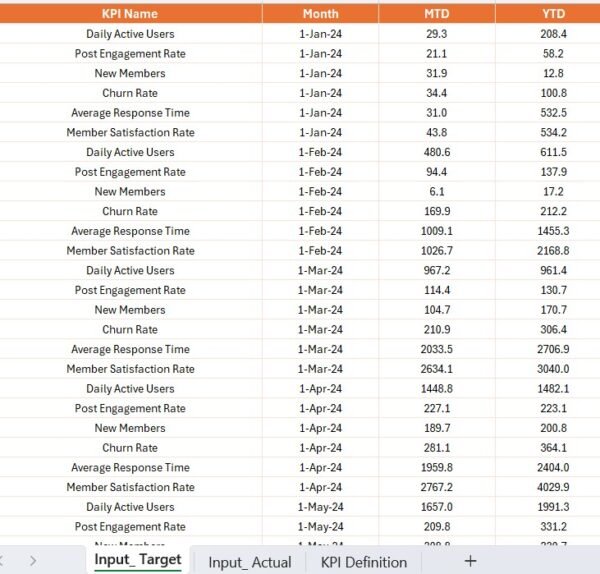Click MTD value 94.4

[437, 172]
